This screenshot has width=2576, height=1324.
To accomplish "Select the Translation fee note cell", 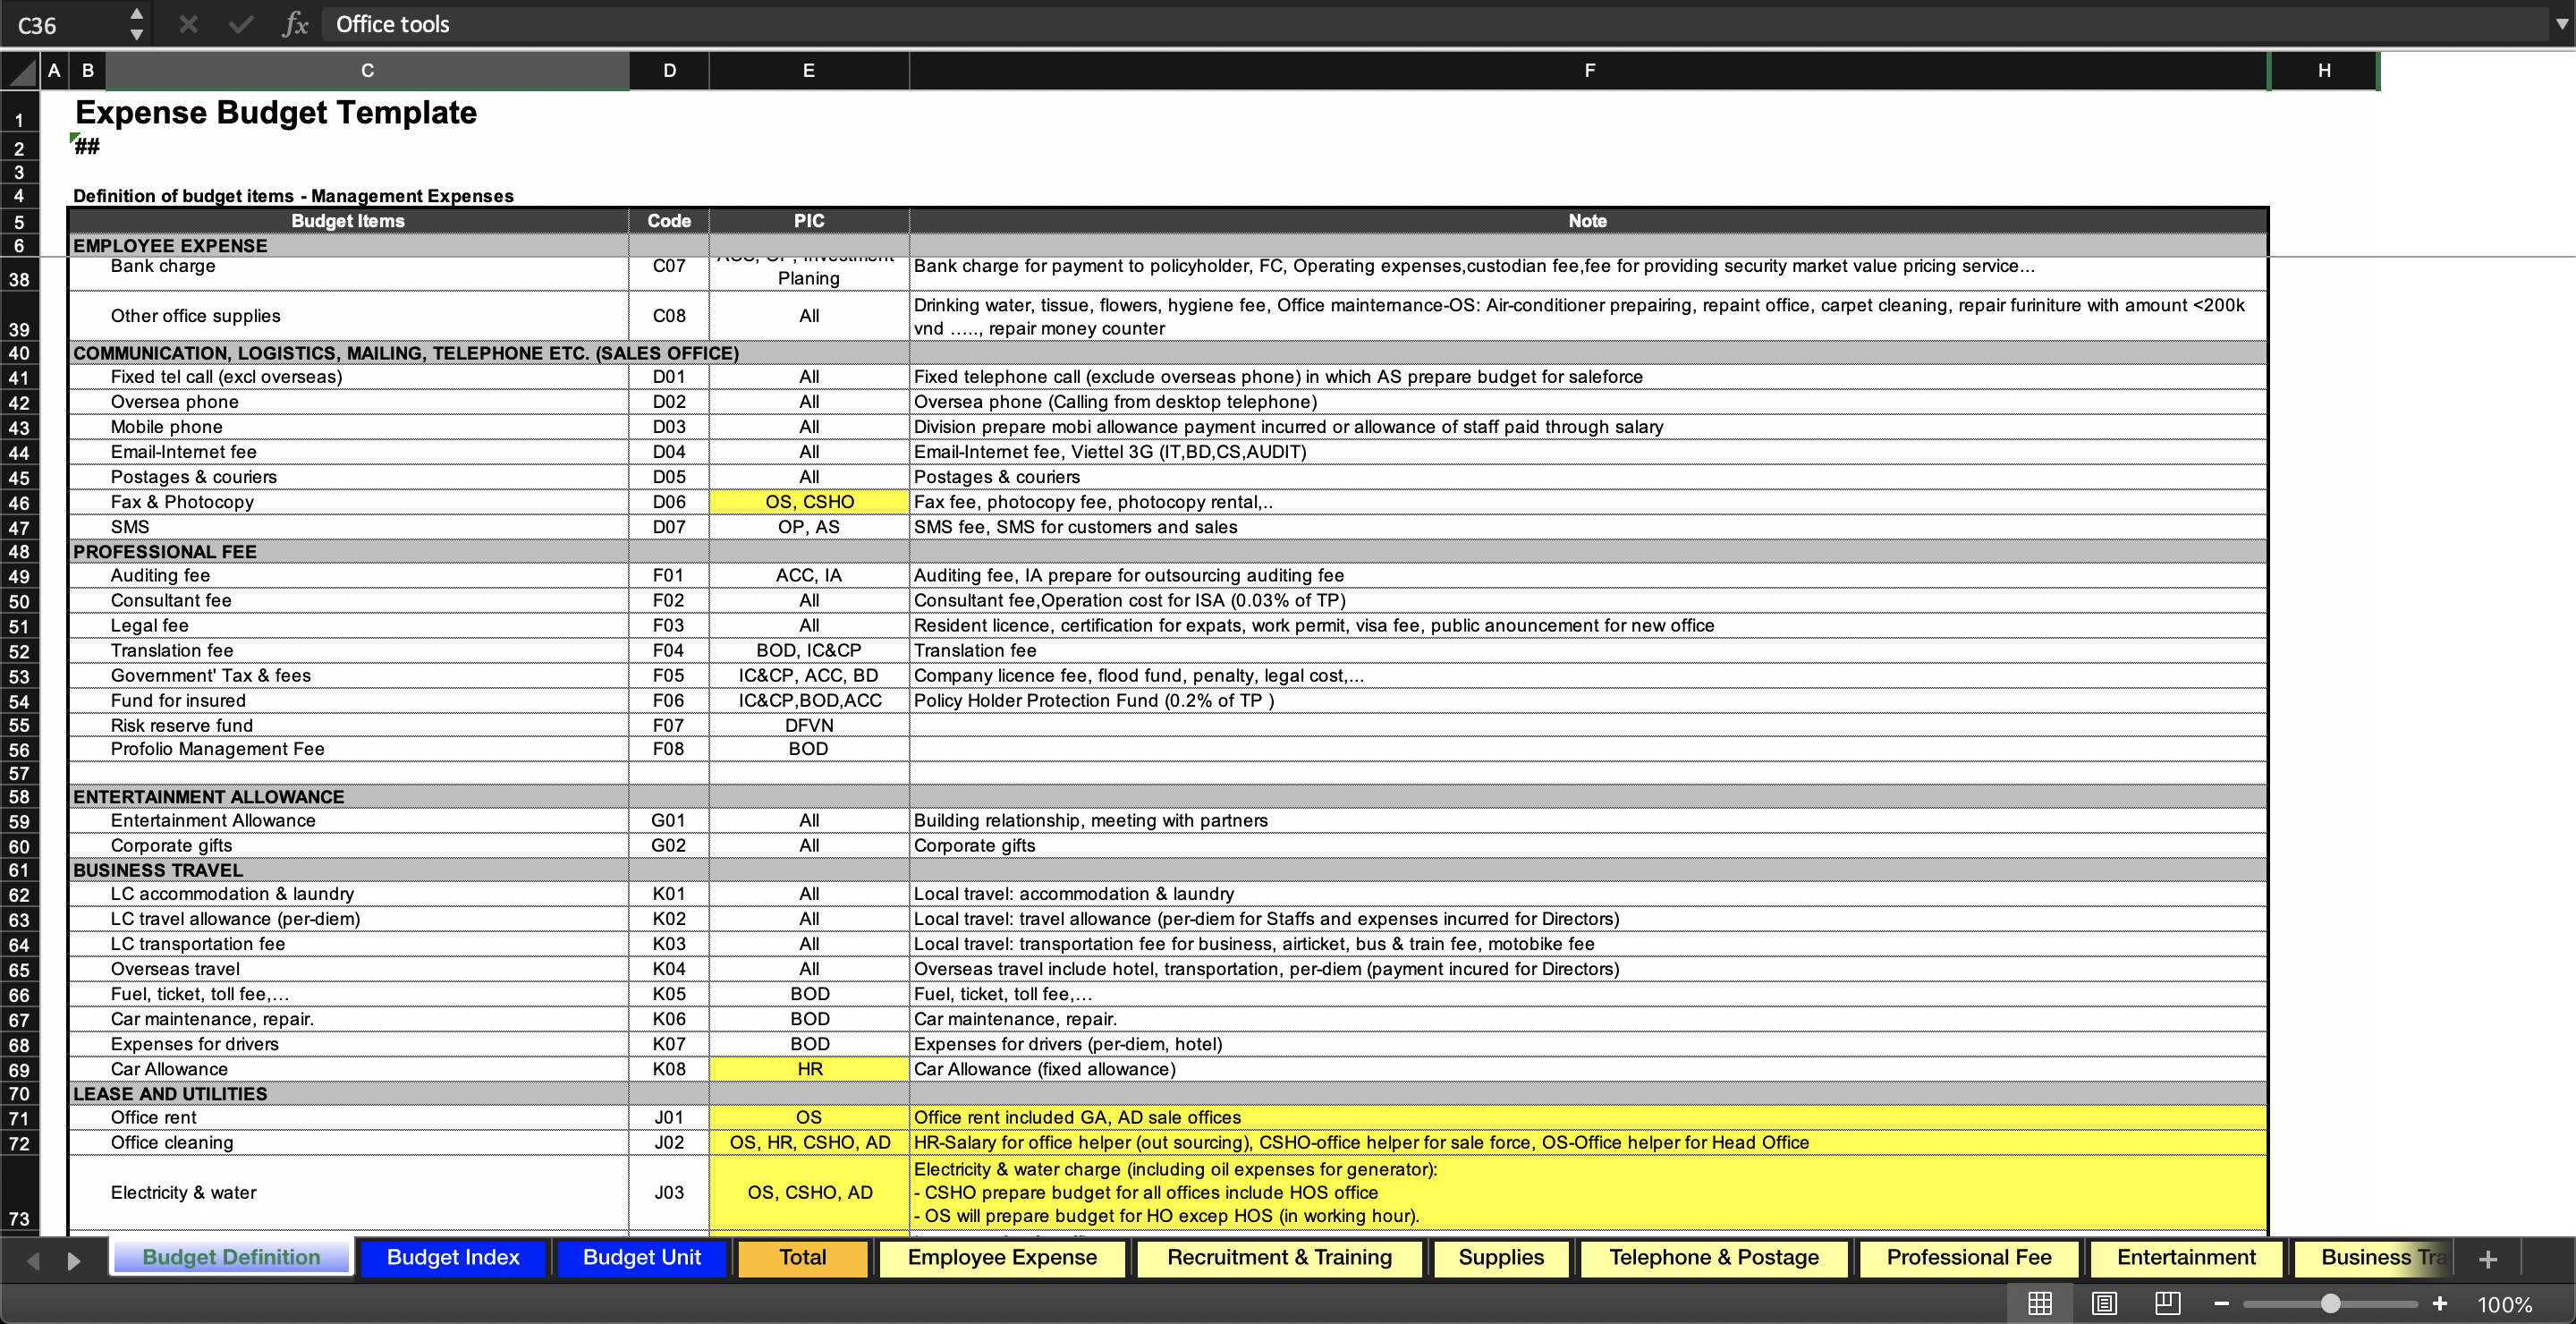I will (x=1588, y=651).
